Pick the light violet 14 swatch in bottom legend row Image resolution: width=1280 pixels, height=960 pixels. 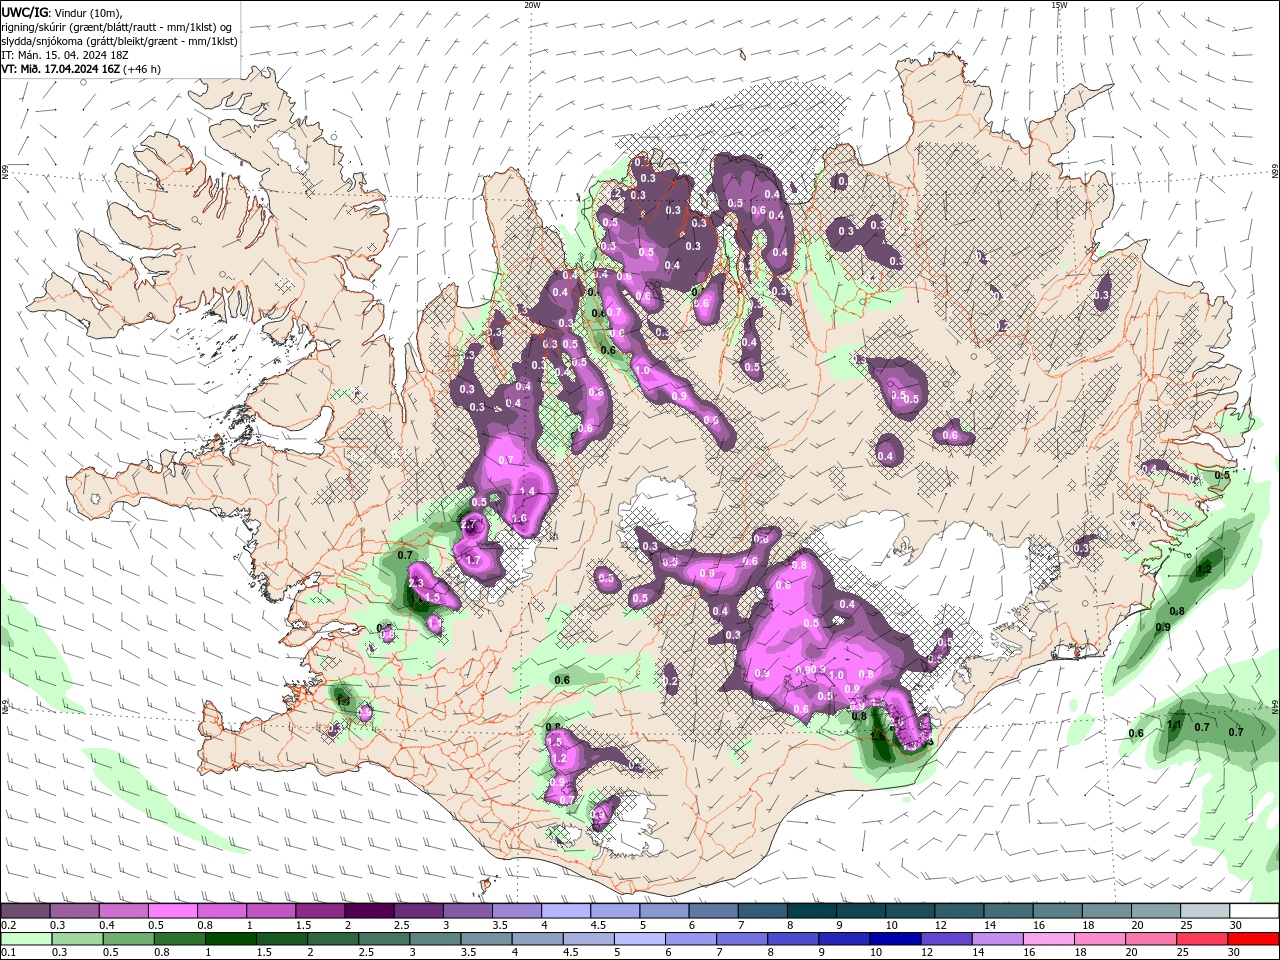click(998, 939)
